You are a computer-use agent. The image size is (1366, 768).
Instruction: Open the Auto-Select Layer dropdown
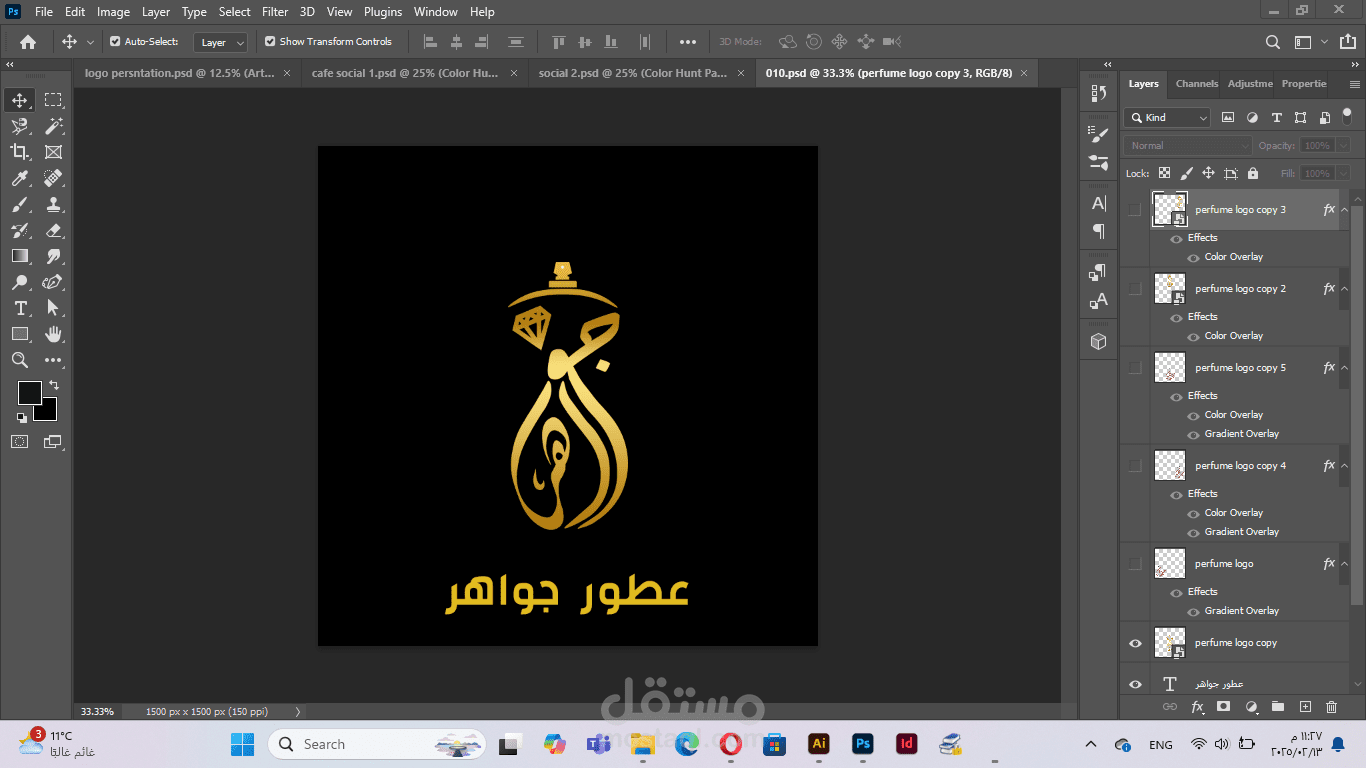pyautogui.click(x=220, y=42)
